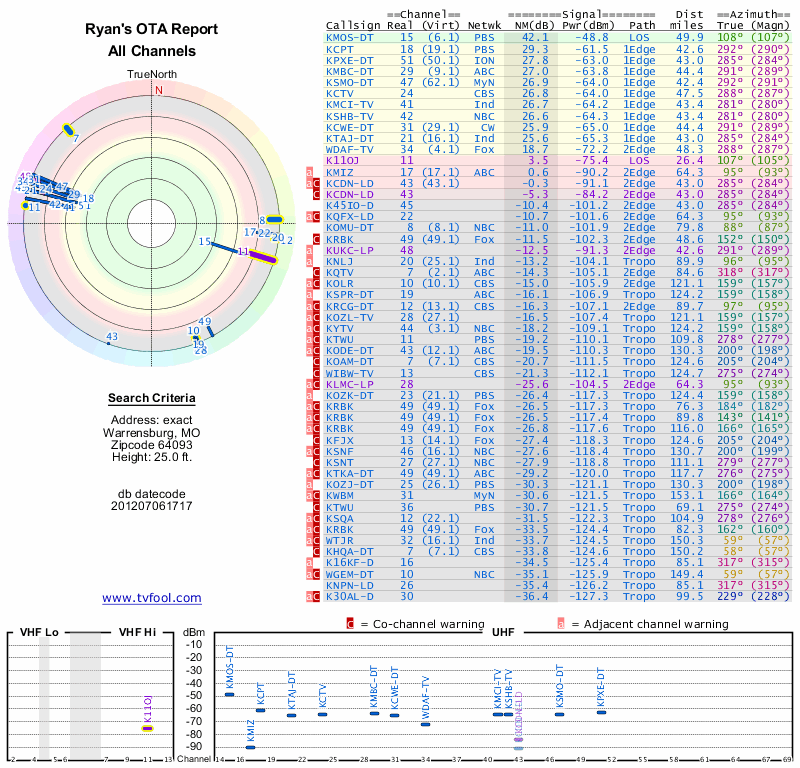Viewport: 800px width, 768px height.
Task: Click the 'a' marker beside KWBM
Action: [309, 496]
